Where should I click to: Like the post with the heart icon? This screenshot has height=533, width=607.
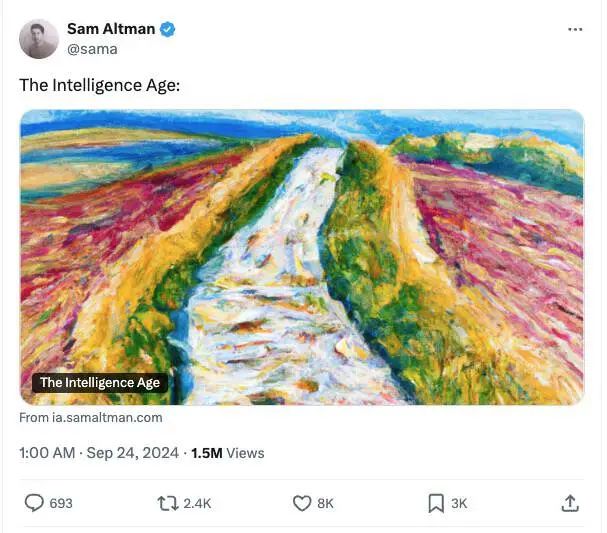(x=301, y=503)
